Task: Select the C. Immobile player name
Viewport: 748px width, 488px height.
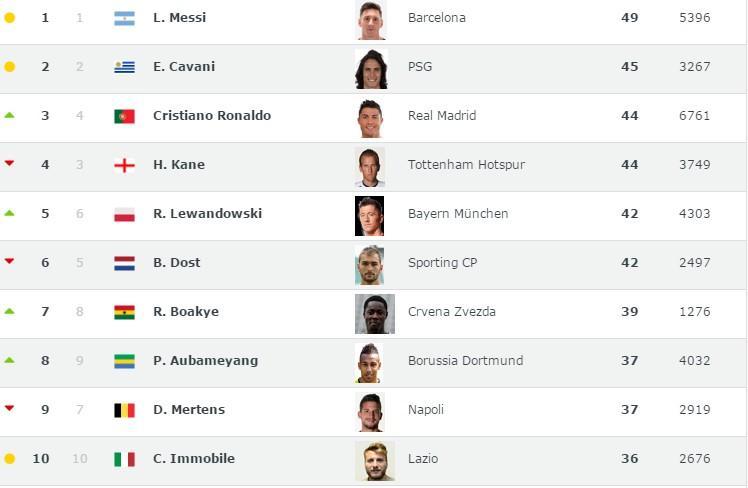Action: point(194,458)
